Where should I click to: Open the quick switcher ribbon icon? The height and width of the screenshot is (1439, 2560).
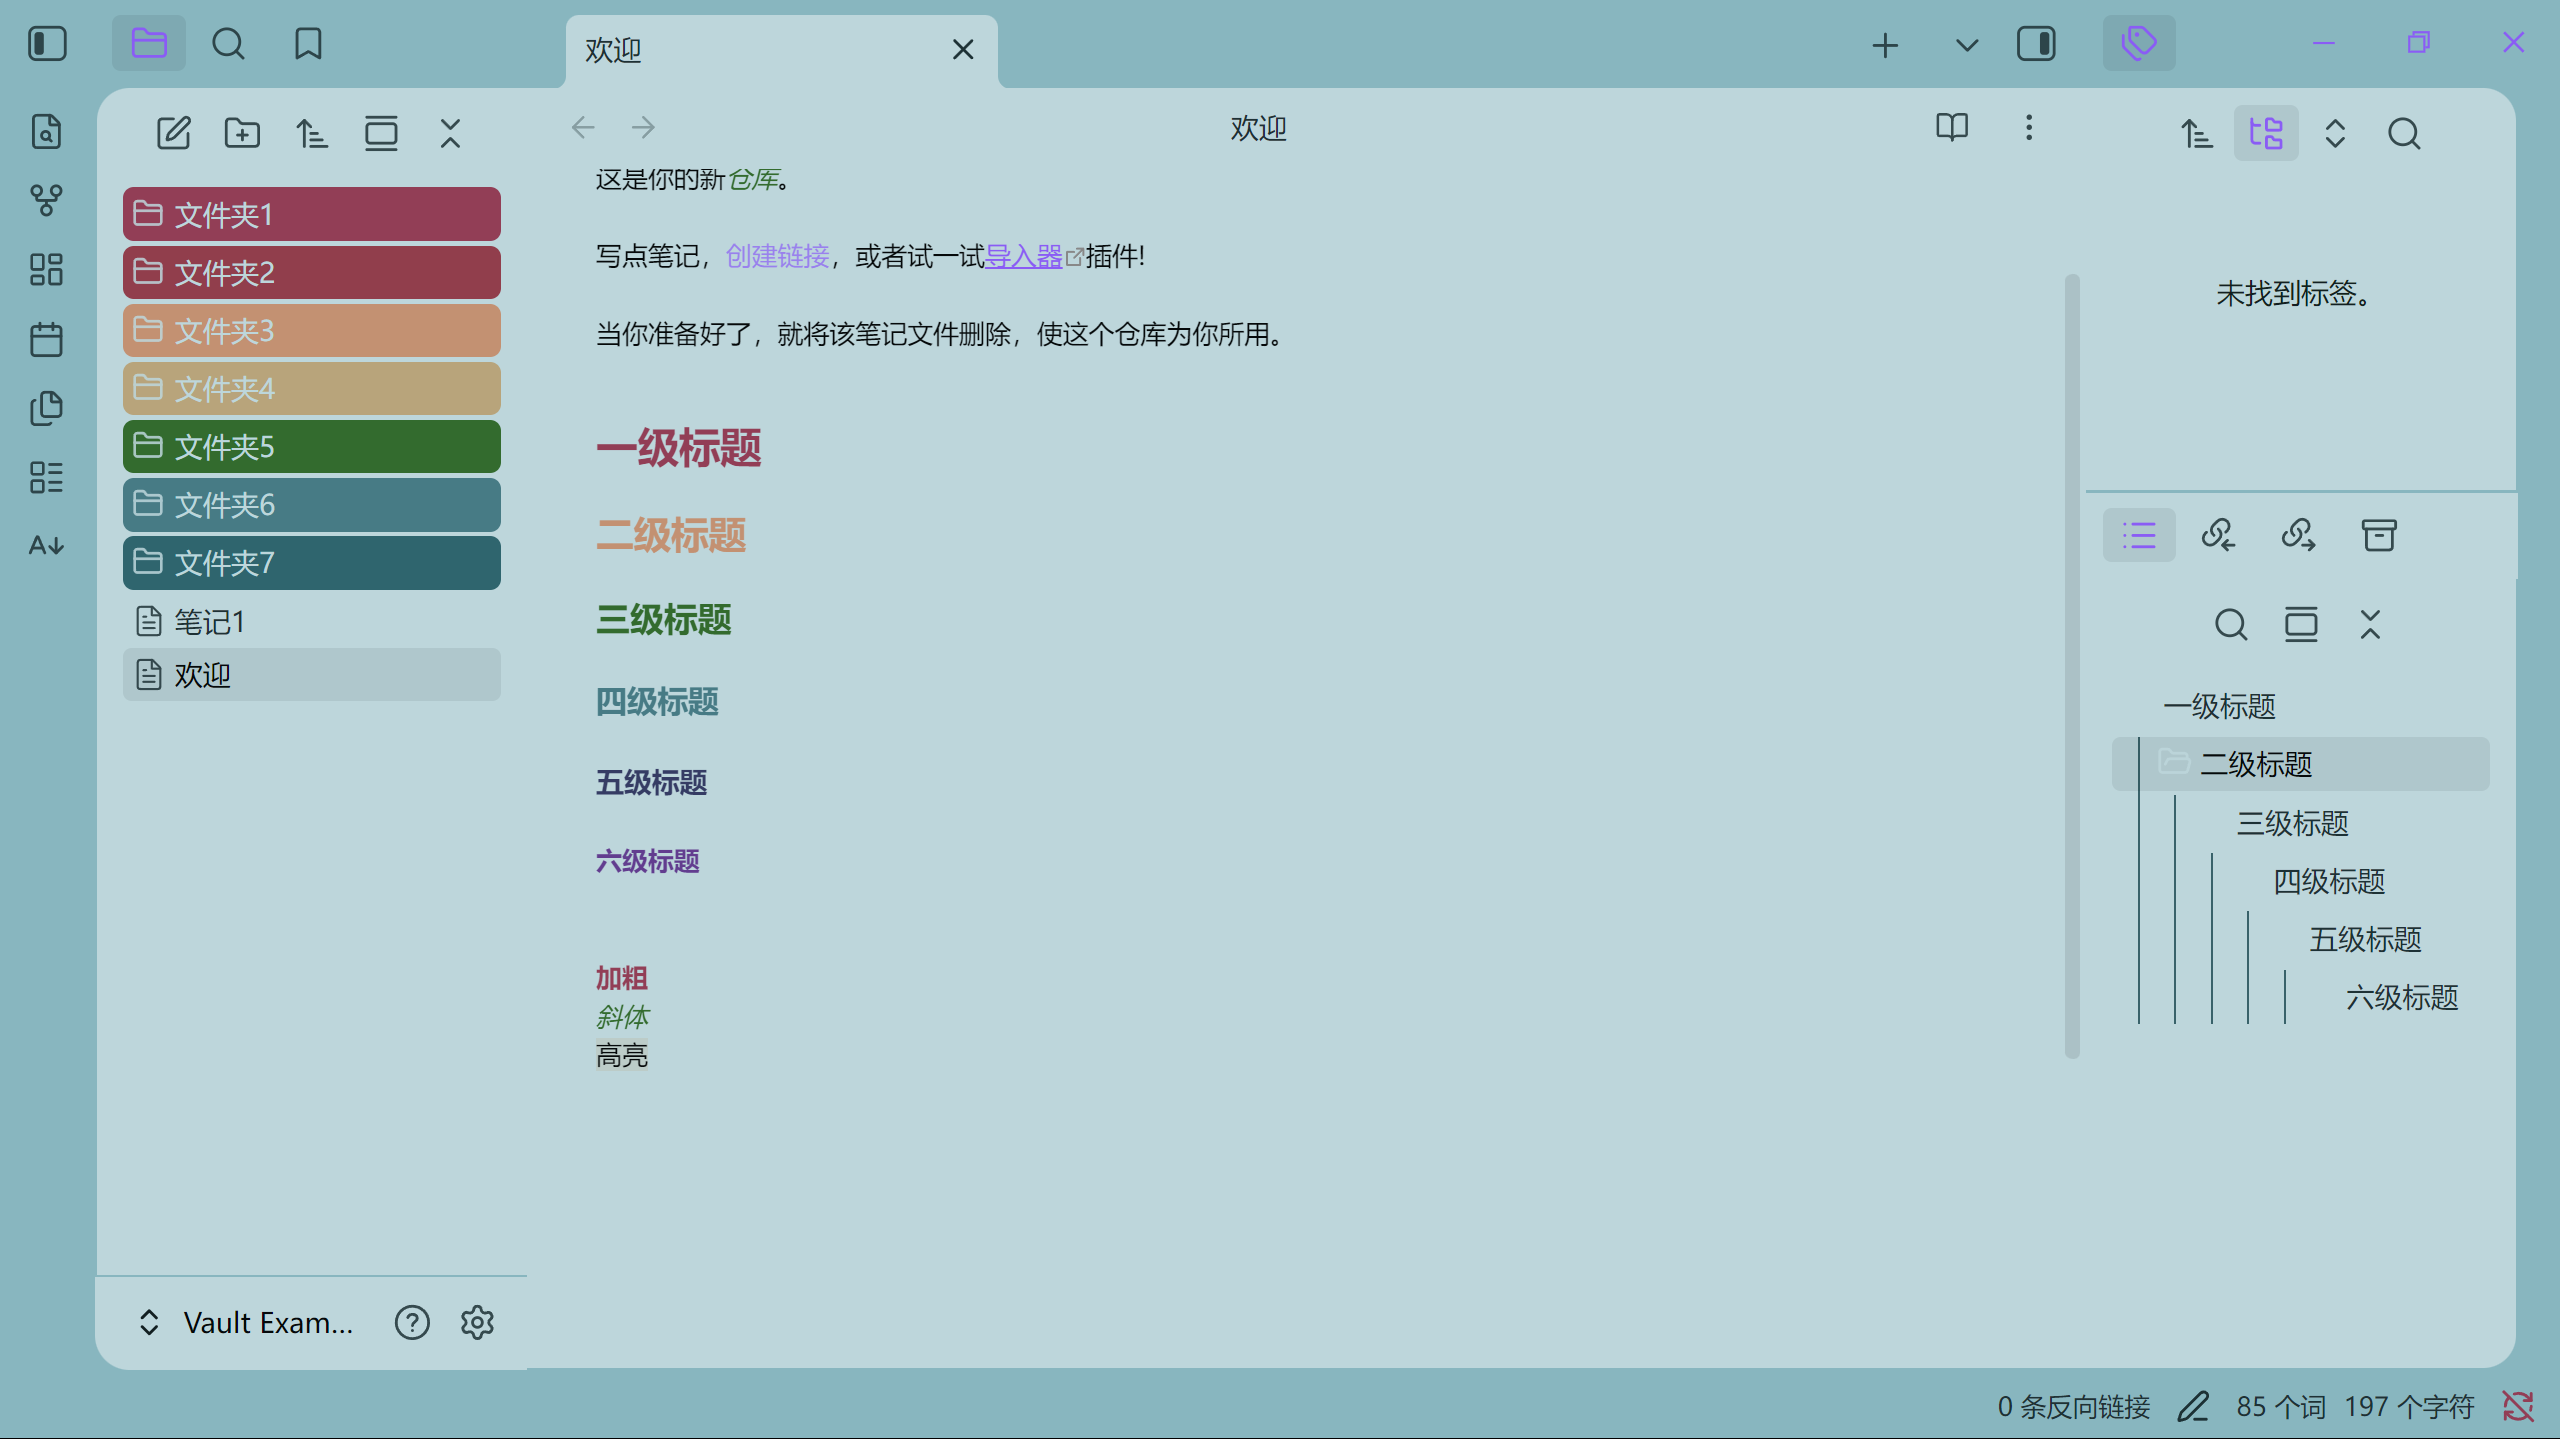click(46, 132)
